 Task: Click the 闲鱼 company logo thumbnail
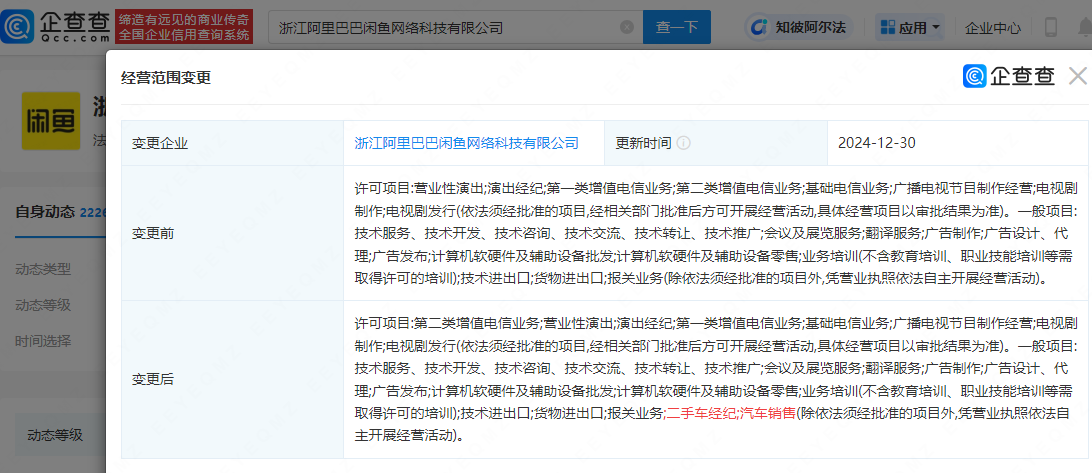[51, 121]
